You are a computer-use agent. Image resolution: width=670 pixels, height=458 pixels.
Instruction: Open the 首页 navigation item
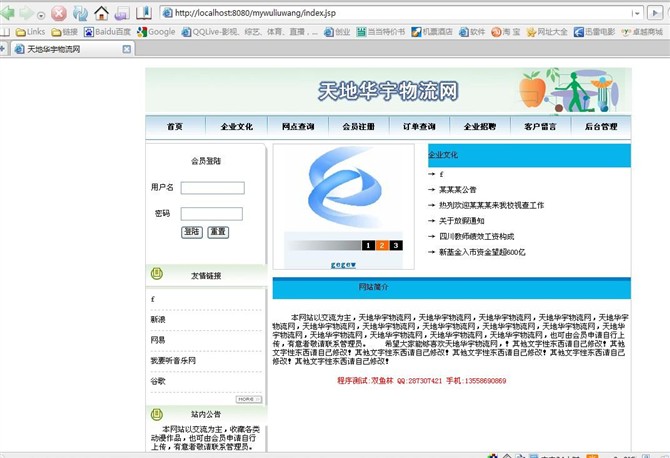coord(175,126)
